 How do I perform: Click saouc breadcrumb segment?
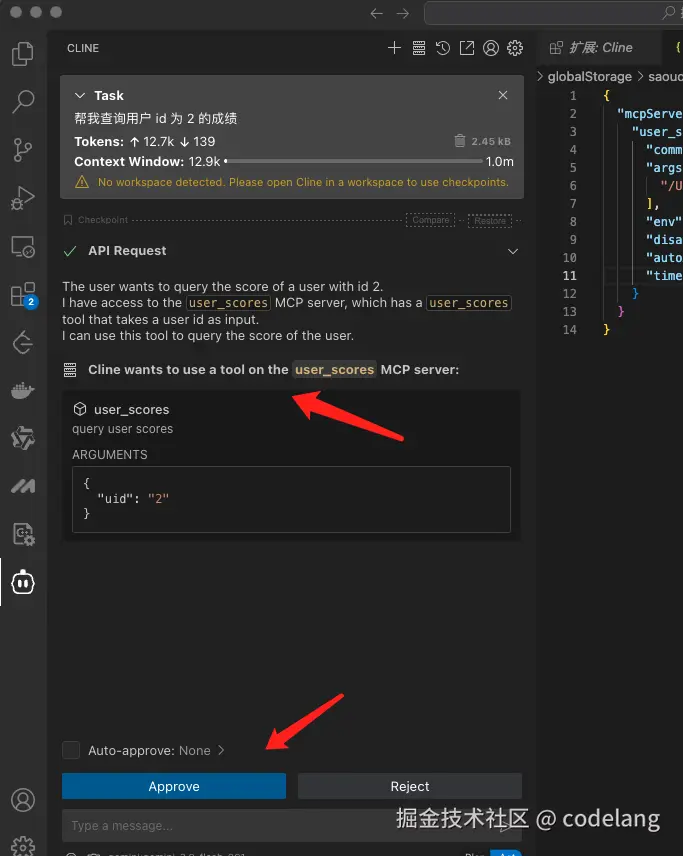(665, 76)
